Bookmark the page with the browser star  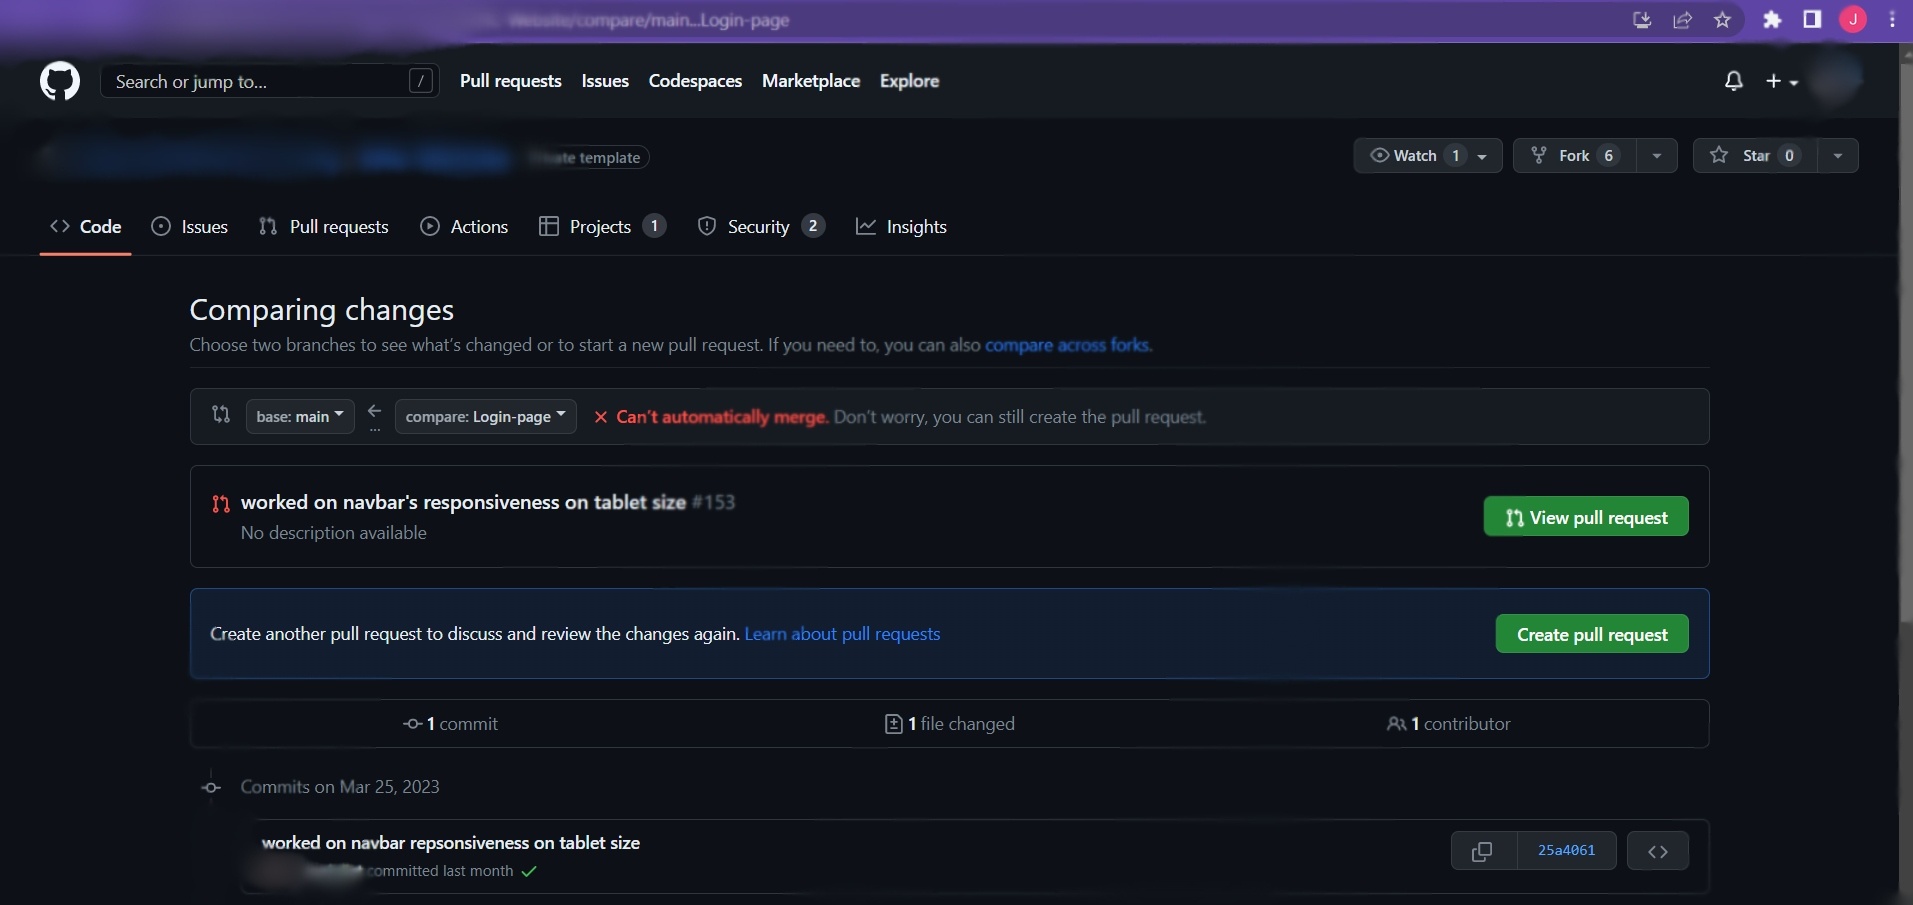pos(1723,19)
